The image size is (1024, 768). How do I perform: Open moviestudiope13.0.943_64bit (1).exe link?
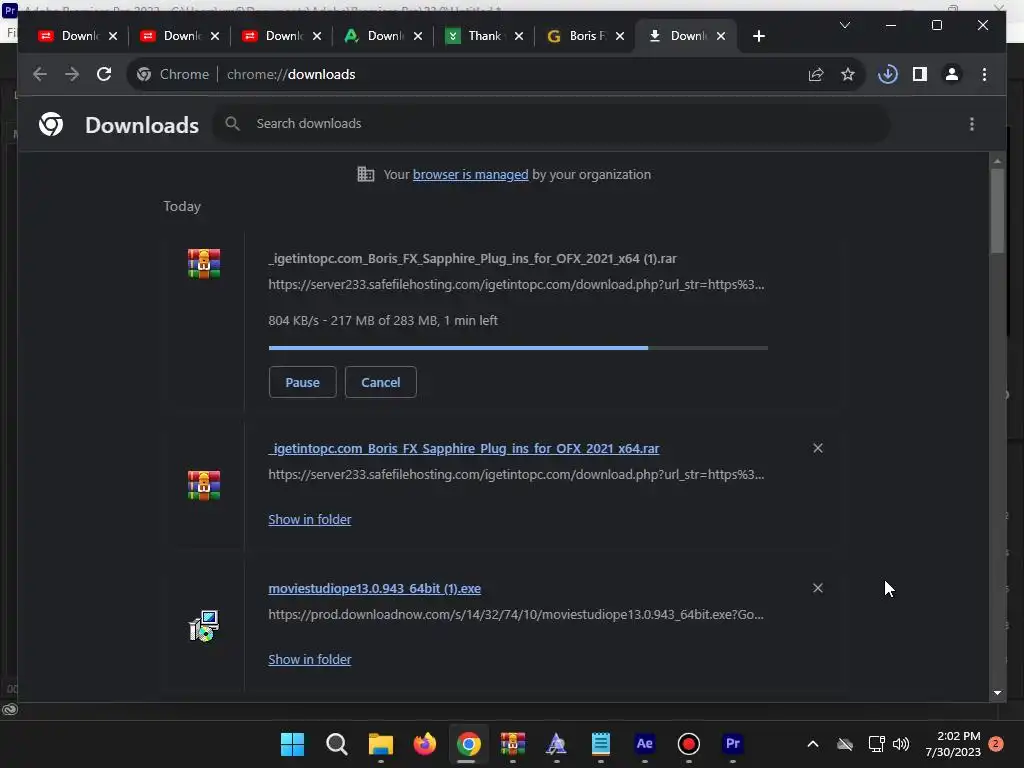374,588
